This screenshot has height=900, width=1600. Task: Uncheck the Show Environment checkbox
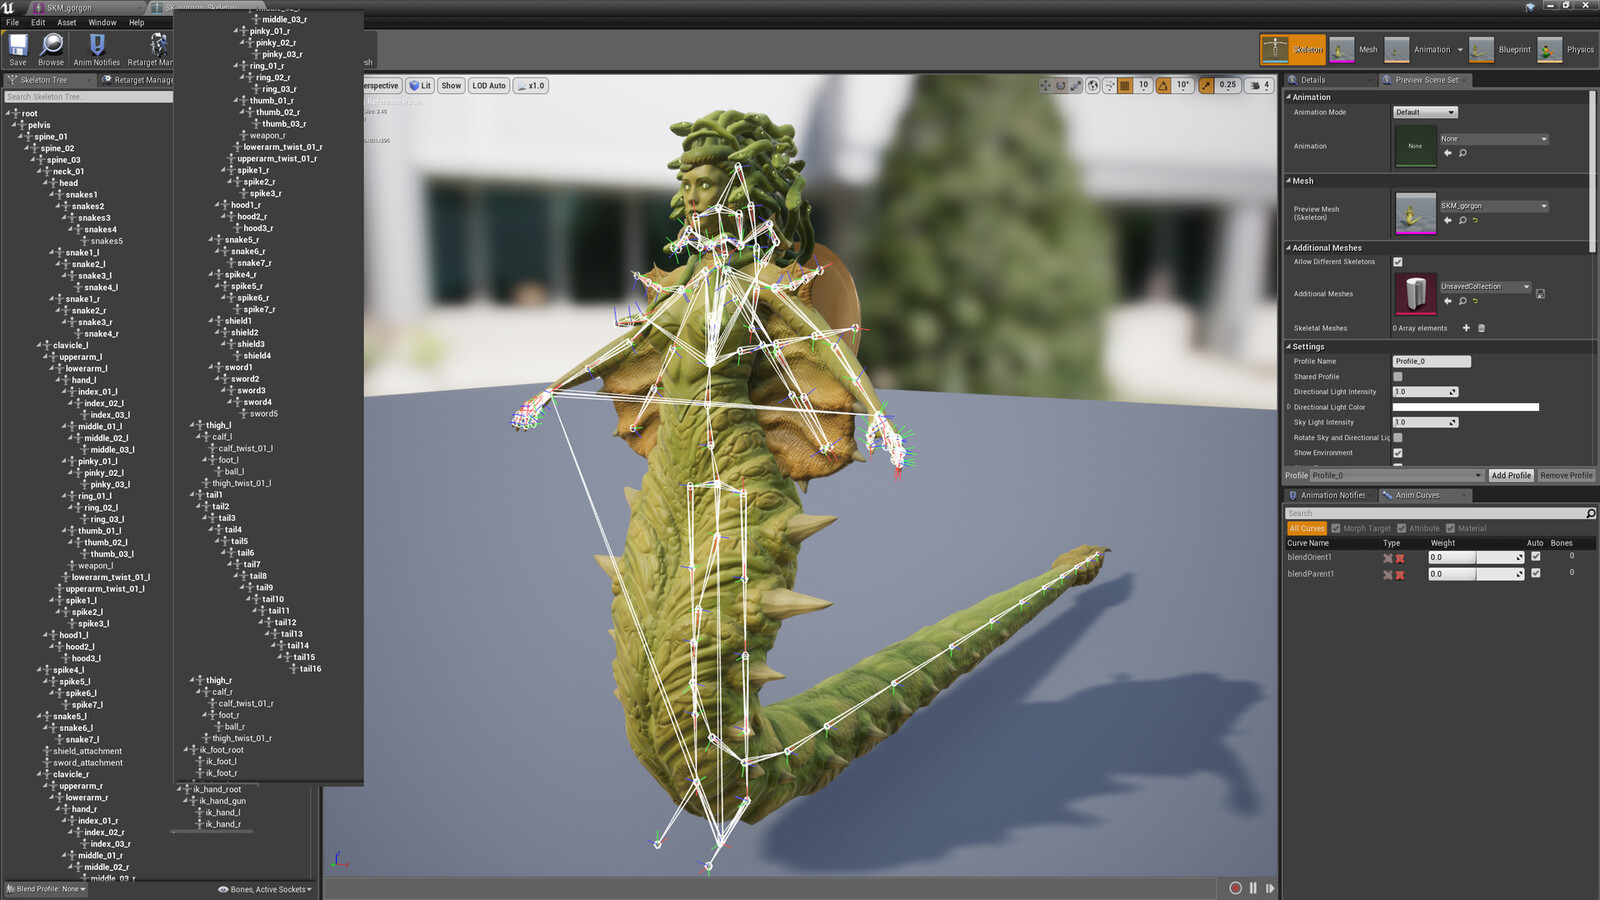pos(1398,453)
